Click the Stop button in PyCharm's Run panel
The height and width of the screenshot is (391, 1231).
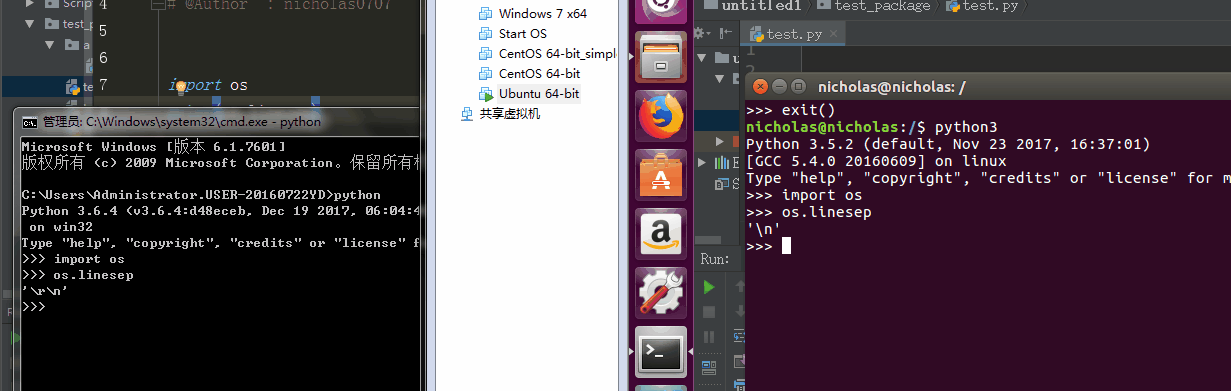click(709, 312)
